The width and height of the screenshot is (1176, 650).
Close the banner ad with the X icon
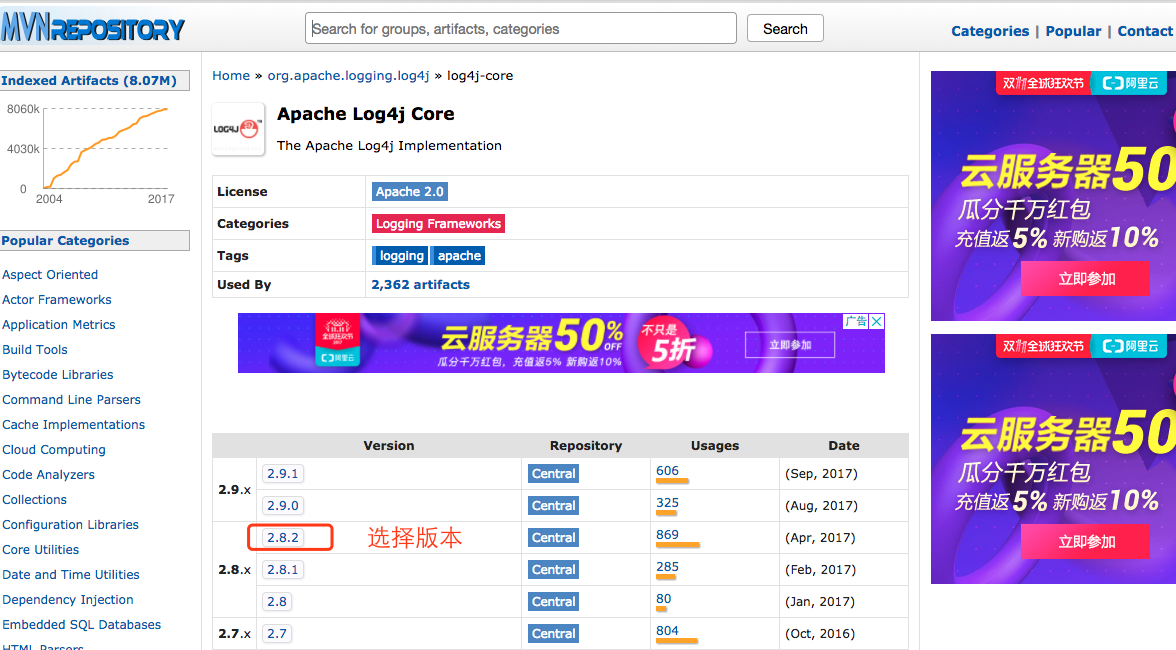coord(877,322)
